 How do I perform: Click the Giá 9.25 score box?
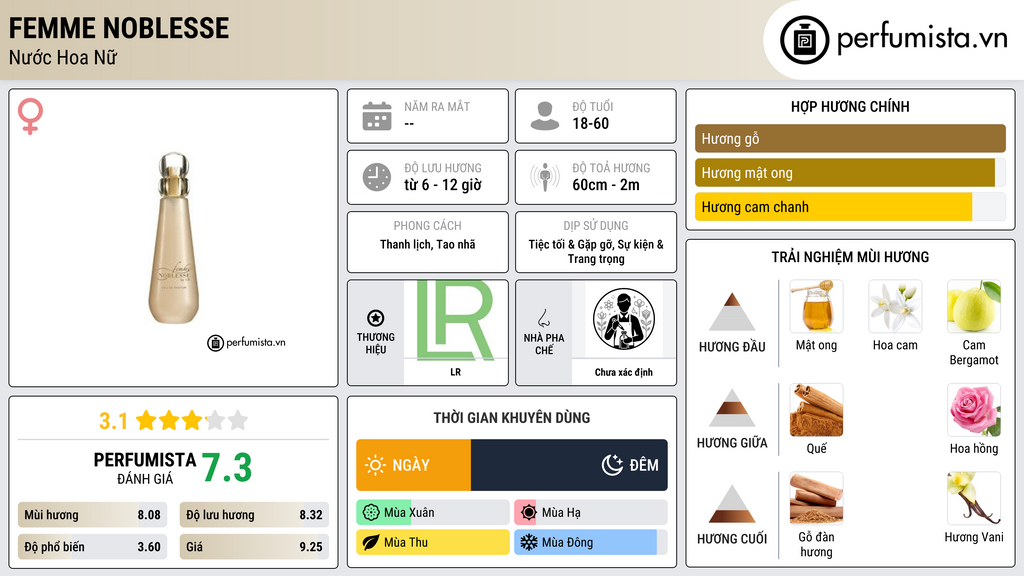tap(254, 547)
